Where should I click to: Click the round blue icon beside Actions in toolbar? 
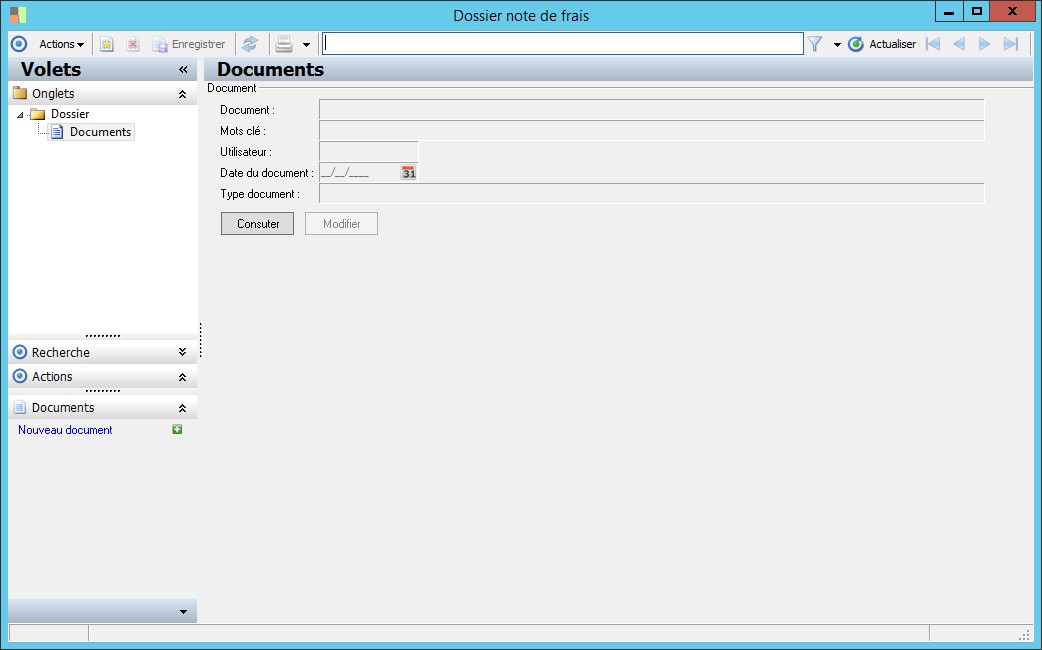click(19, 45)
